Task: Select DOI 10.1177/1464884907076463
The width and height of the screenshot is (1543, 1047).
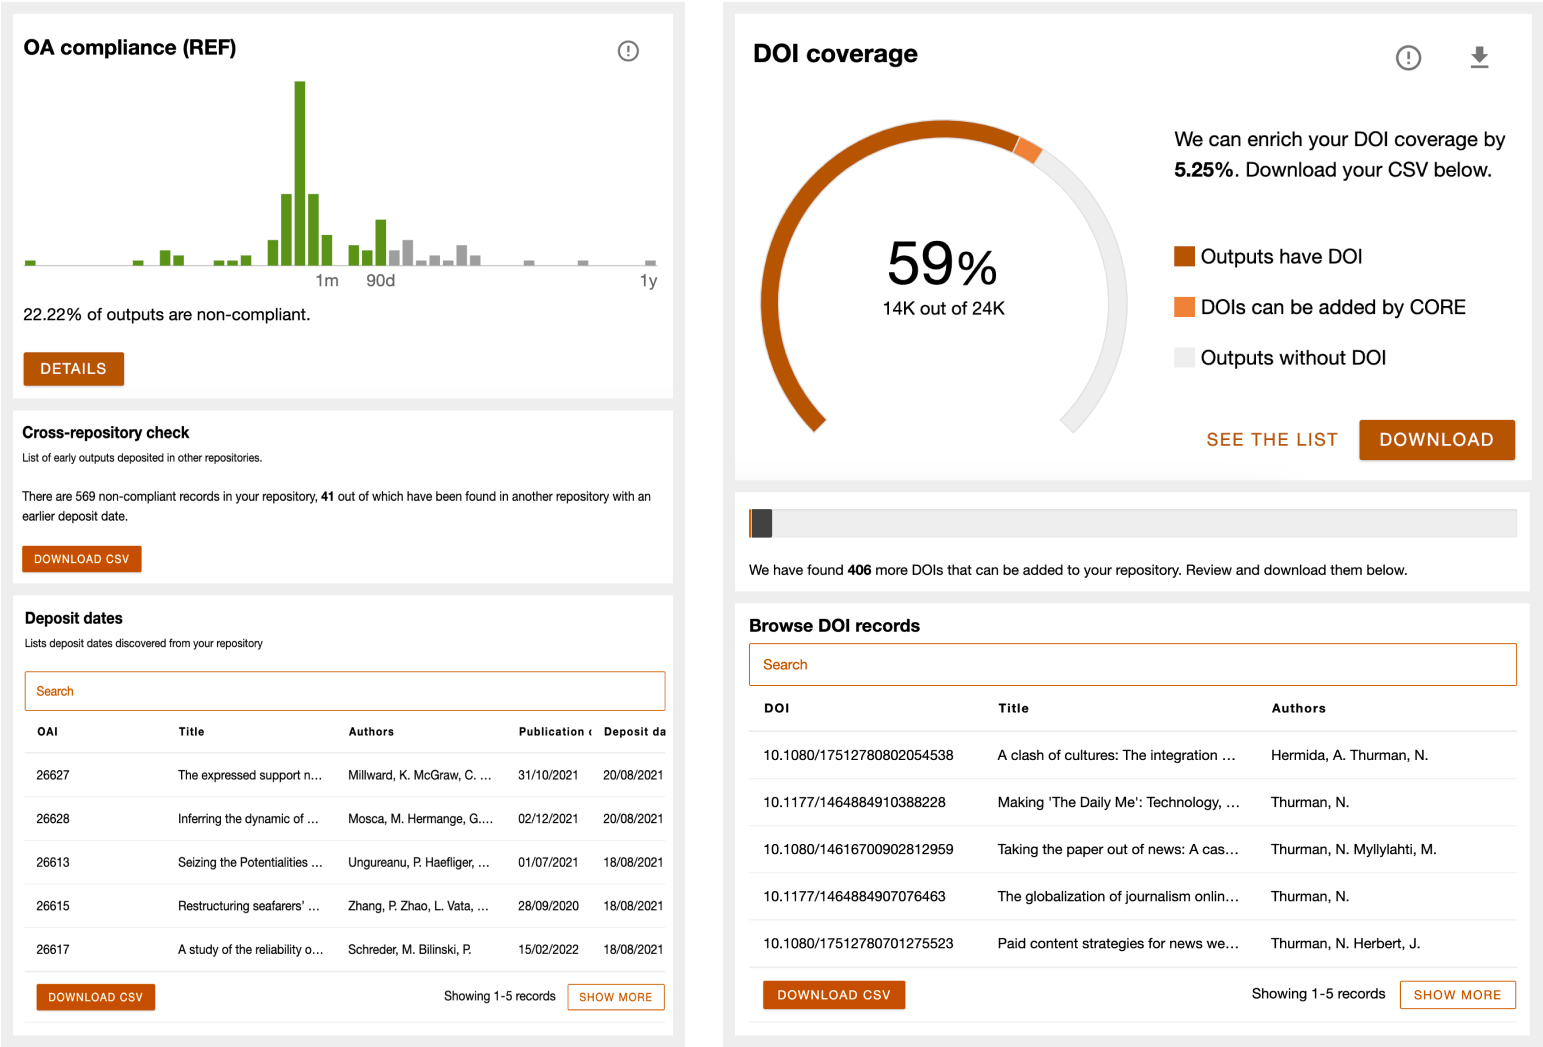Action: 854,896
